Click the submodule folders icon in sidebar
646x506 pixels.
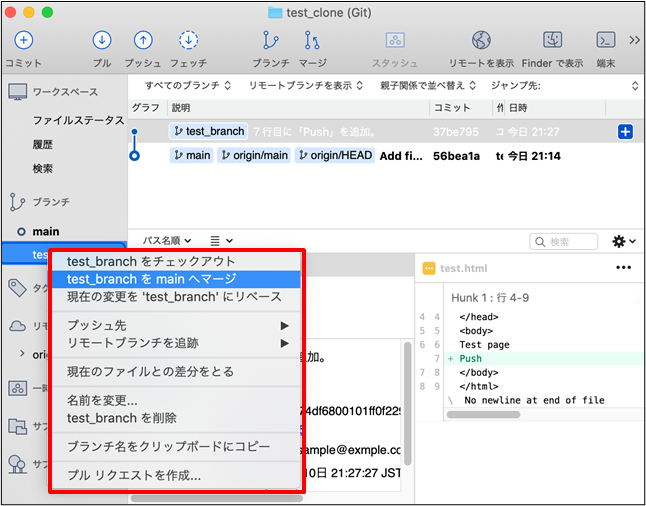click(18, 426)
